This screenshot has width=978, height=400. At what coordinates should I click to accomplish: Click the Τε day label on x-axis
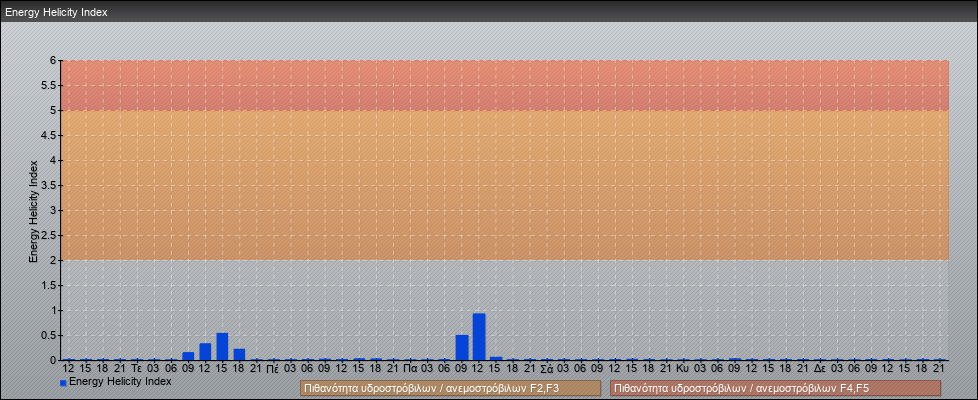tap(137, 369)
